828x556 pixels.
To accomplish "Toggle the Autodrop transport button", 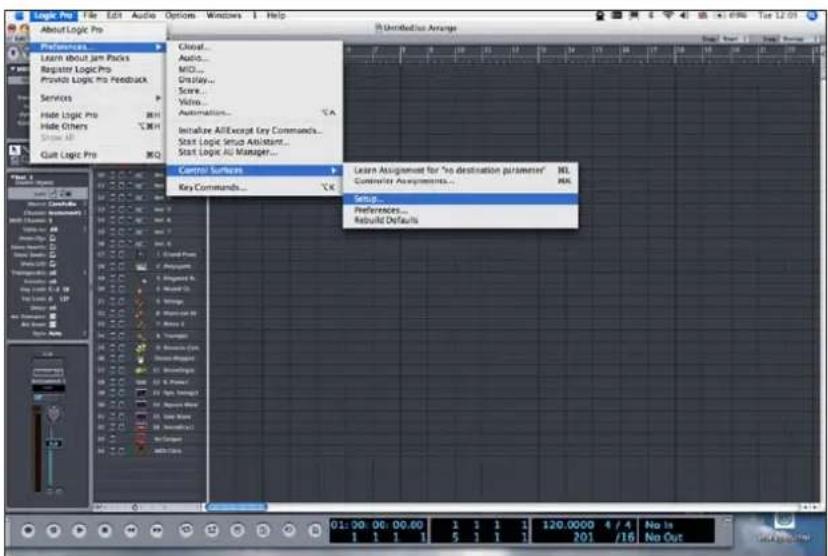I will (212, 530).
